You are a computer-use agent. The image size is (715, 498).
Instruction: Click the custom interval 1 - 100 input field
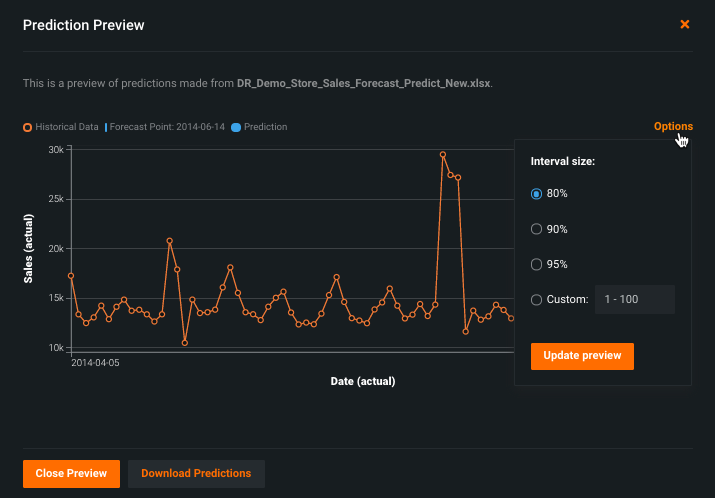[635, 300]
